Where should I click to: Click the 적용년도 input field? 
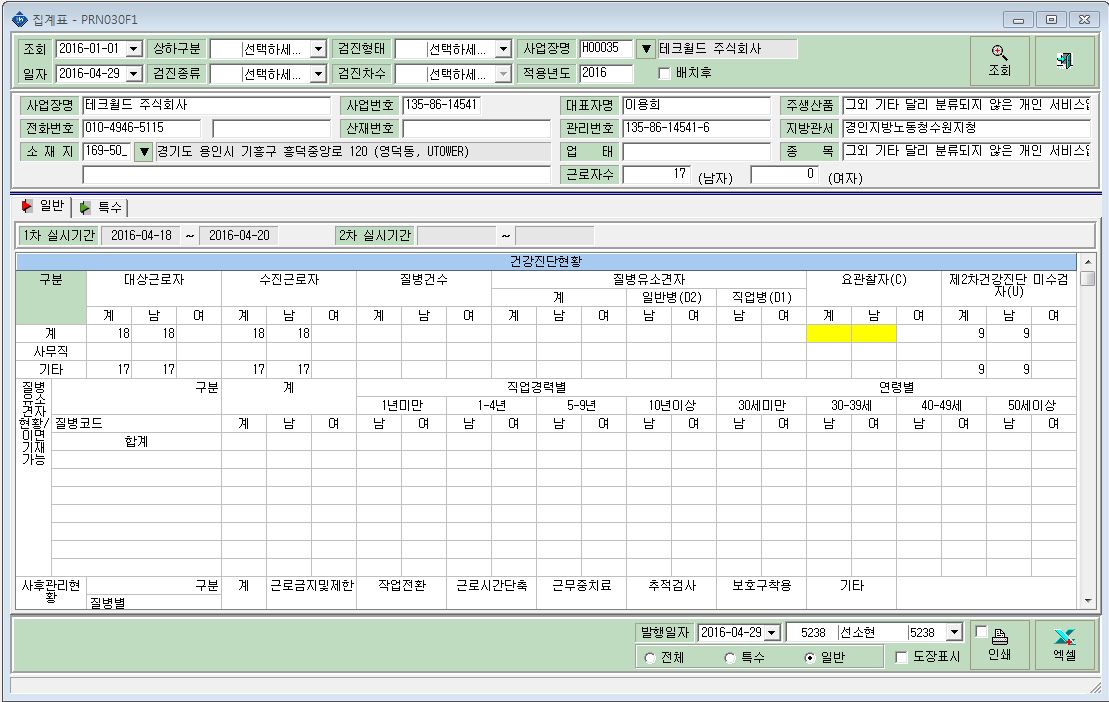click(x=606, y=73)
